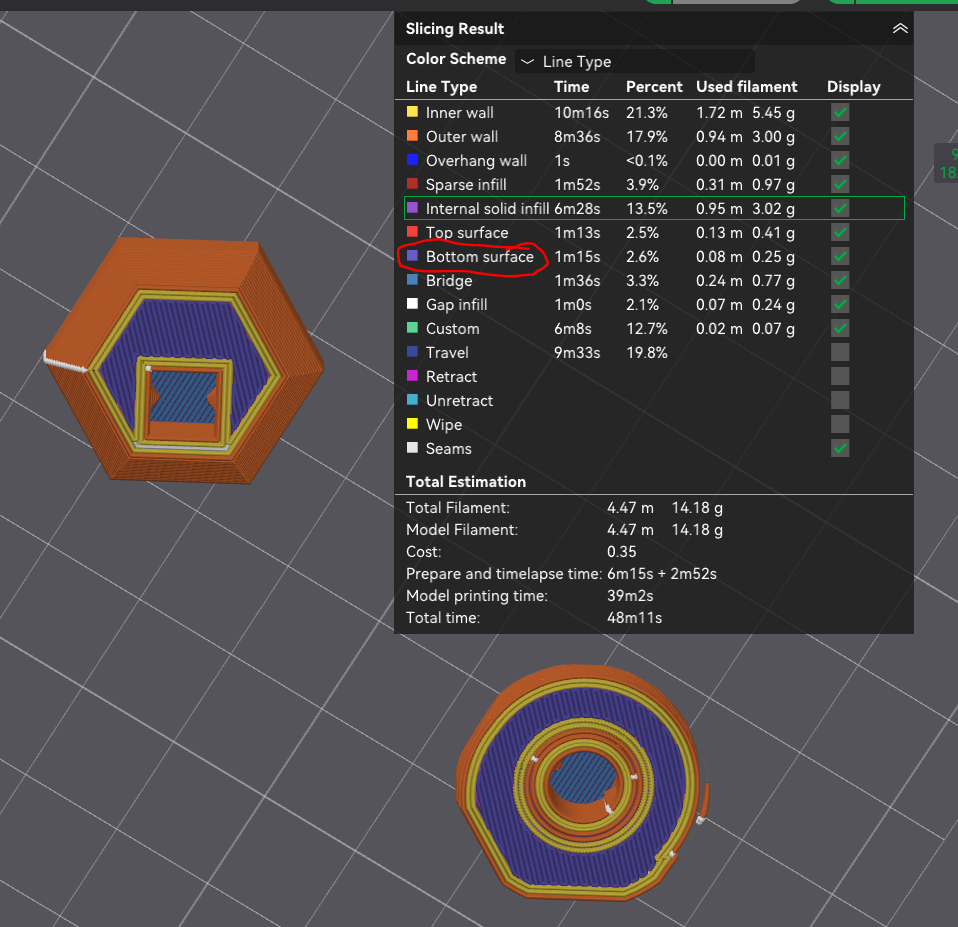Toggle Seams display checkbox

[840, 449]
